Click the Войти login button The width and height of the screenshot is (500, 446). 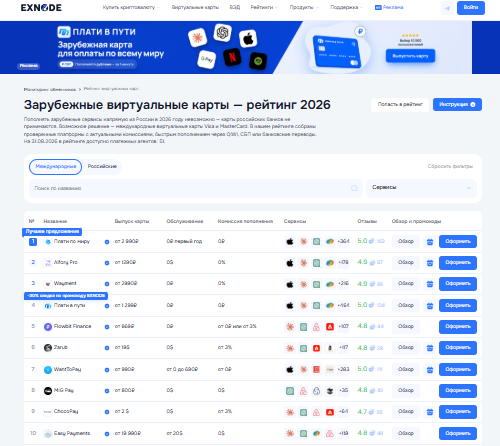471,8
